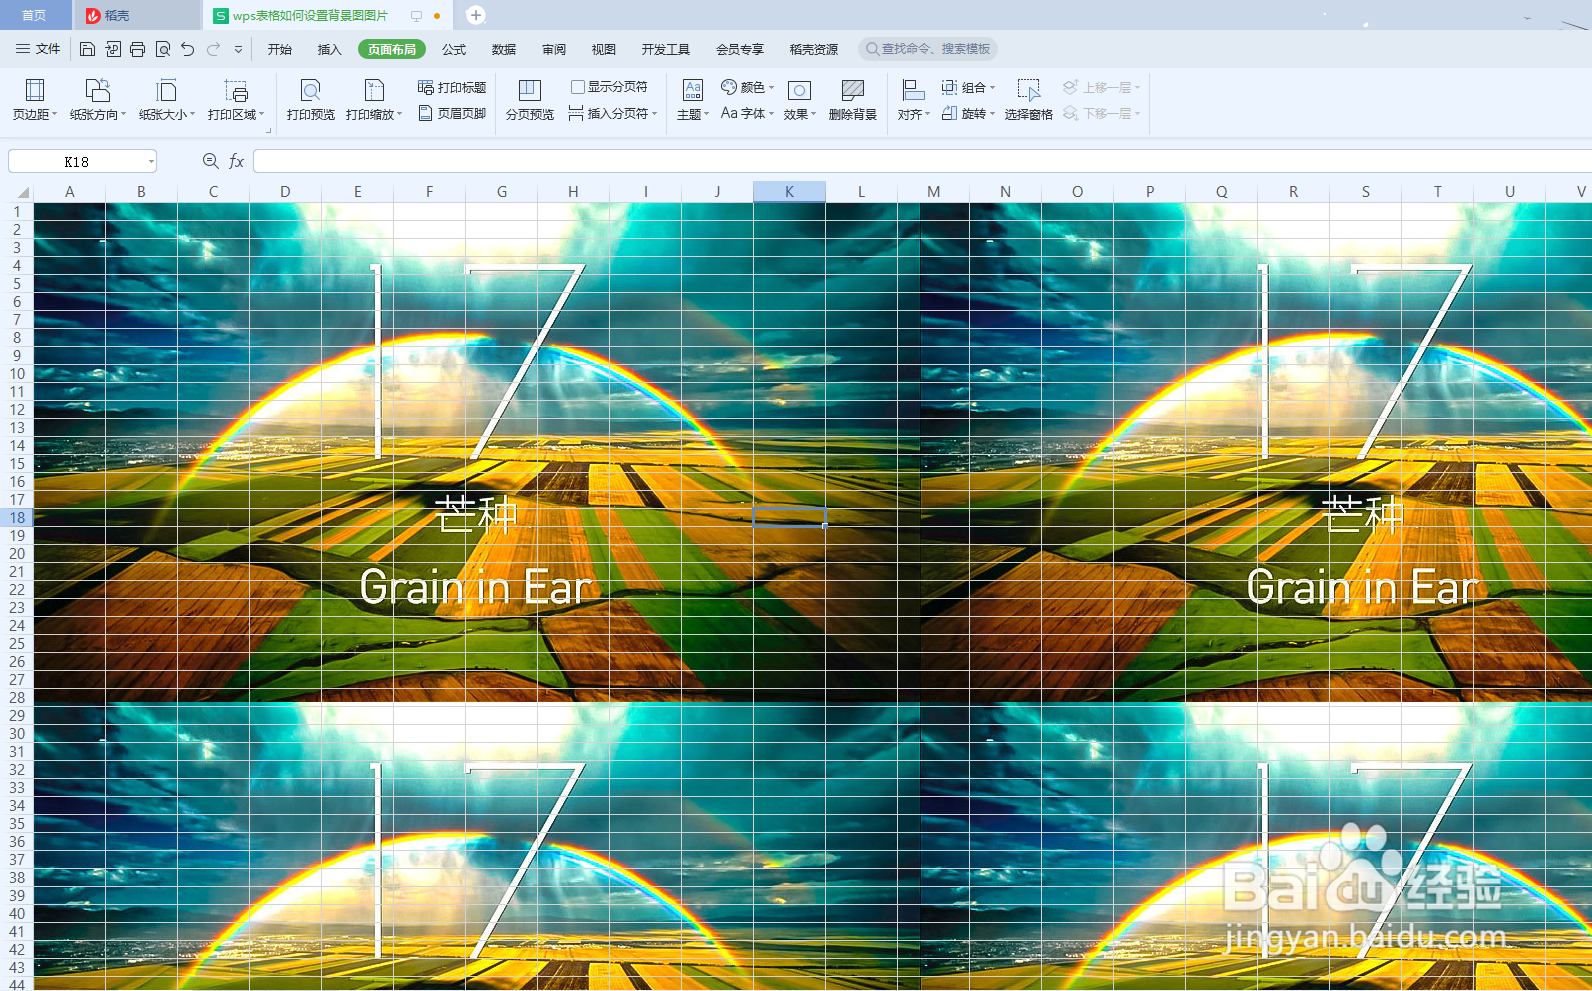This screenshot has height=991, width=1592.
Task: Click the fx insert function icon
Action: [x=237, y=161]
